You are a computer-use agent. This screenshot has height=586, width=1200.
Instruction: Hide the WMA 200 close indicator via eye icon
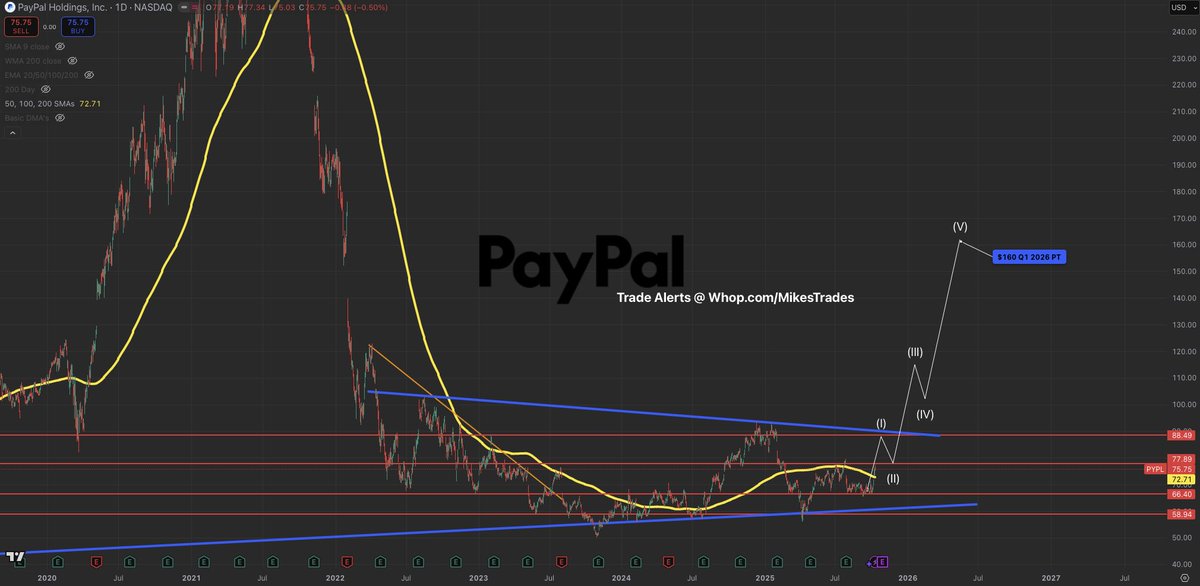[72, 60]
